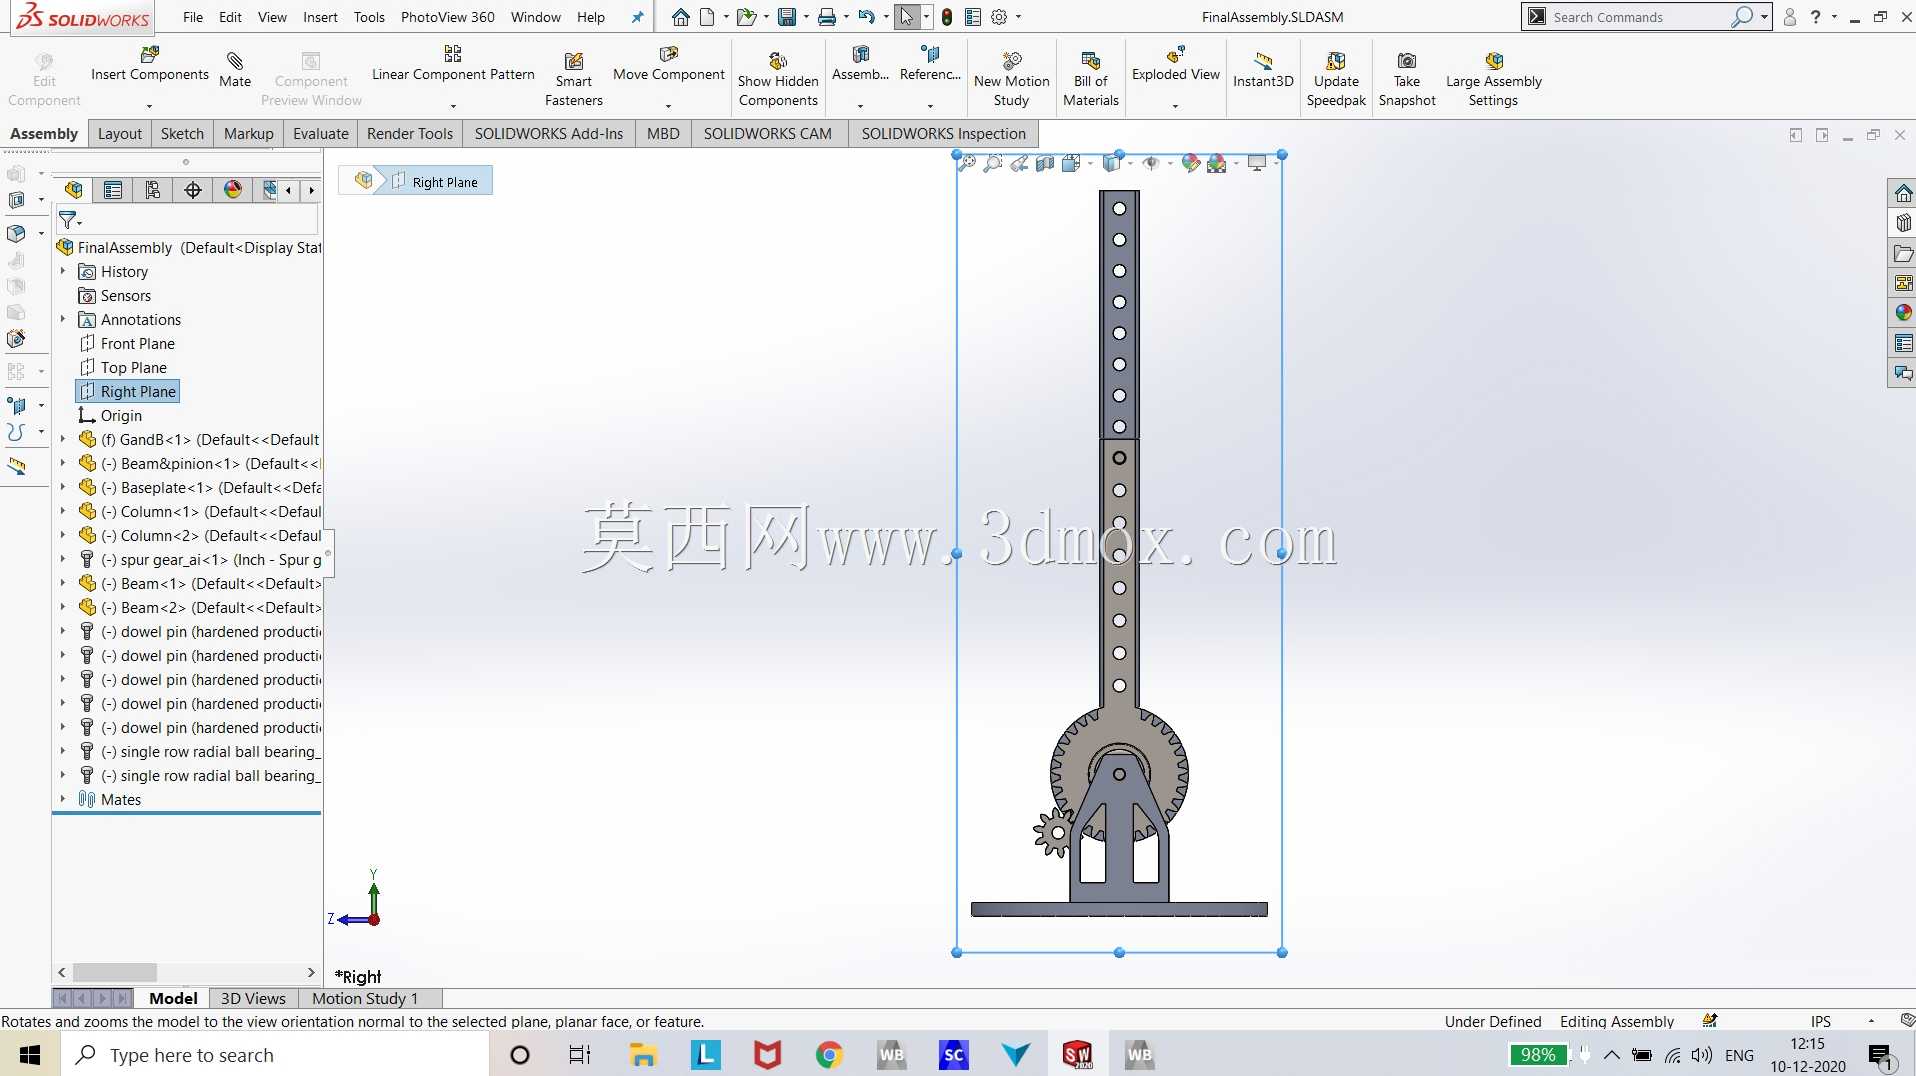Image resolution: width=1916 pixels, height=1076 pixels.
Task: Open the ConfigurationManager tab
Action: (x=153, y=190)
